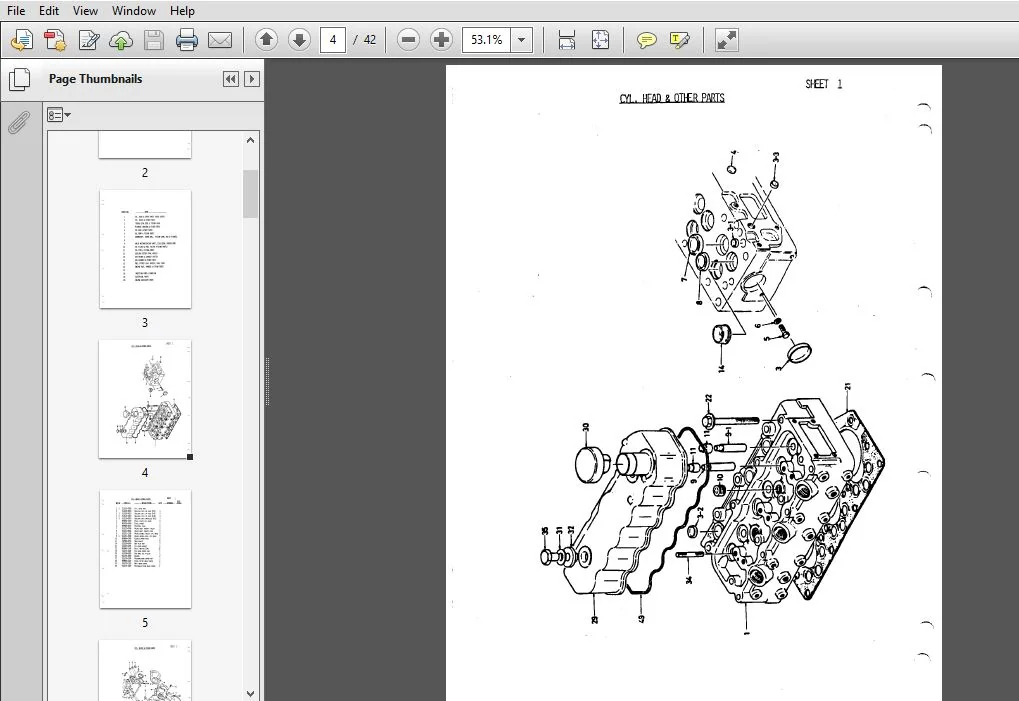Image resolution: width=1019 pixels, height=701 pixels.
Task: Click the Save floppy disk icon
Action: pos(154,40)
